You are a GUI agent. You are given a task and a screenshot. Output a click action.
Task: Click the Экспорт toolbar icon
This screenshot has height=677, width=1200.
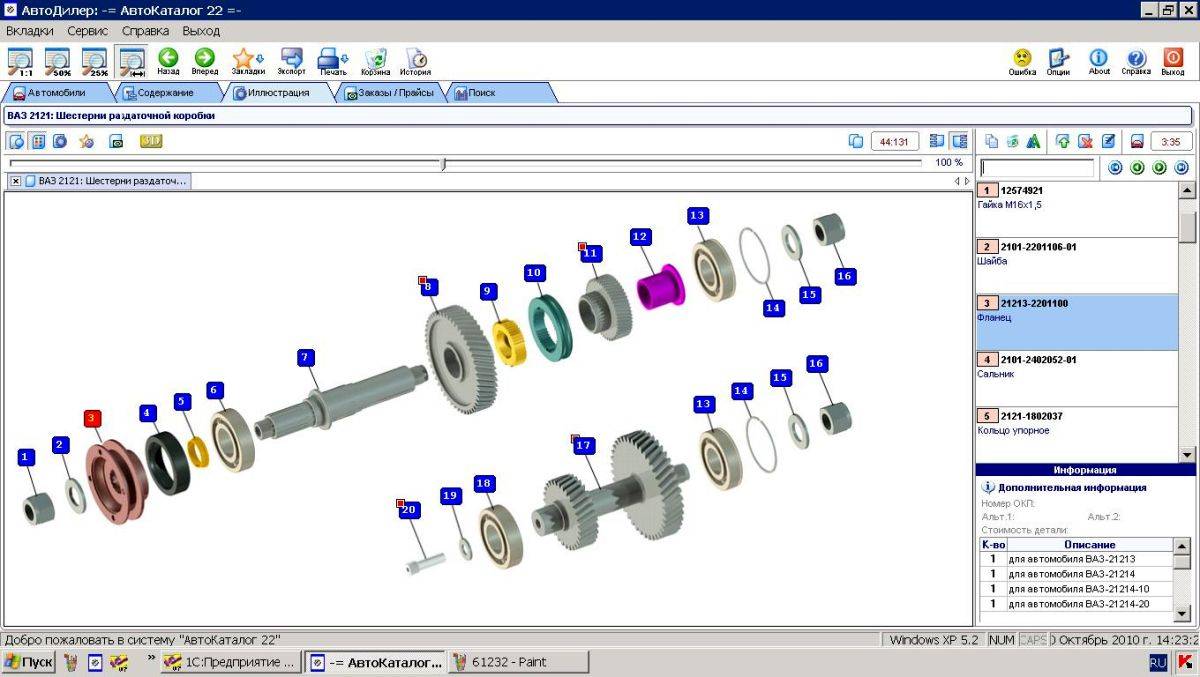click(x=292, y=62)
